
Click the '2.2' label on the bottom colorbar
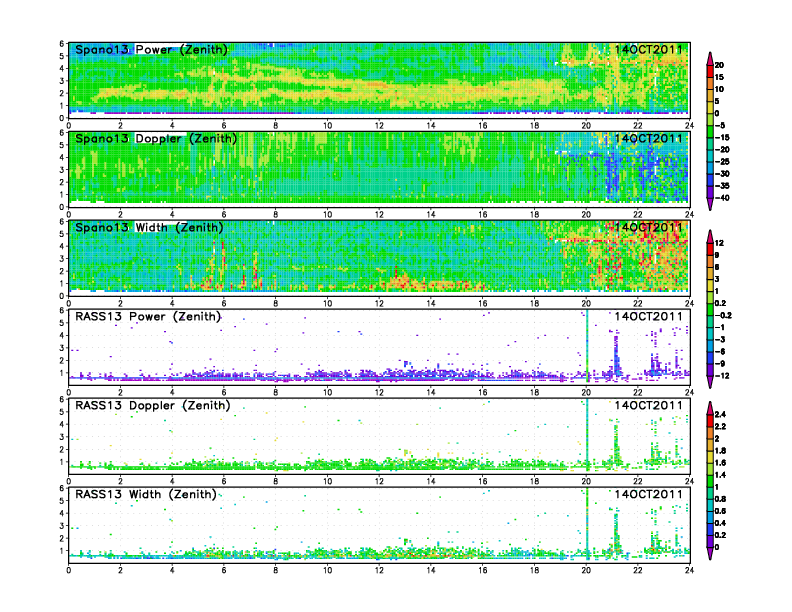click(721, 427)
